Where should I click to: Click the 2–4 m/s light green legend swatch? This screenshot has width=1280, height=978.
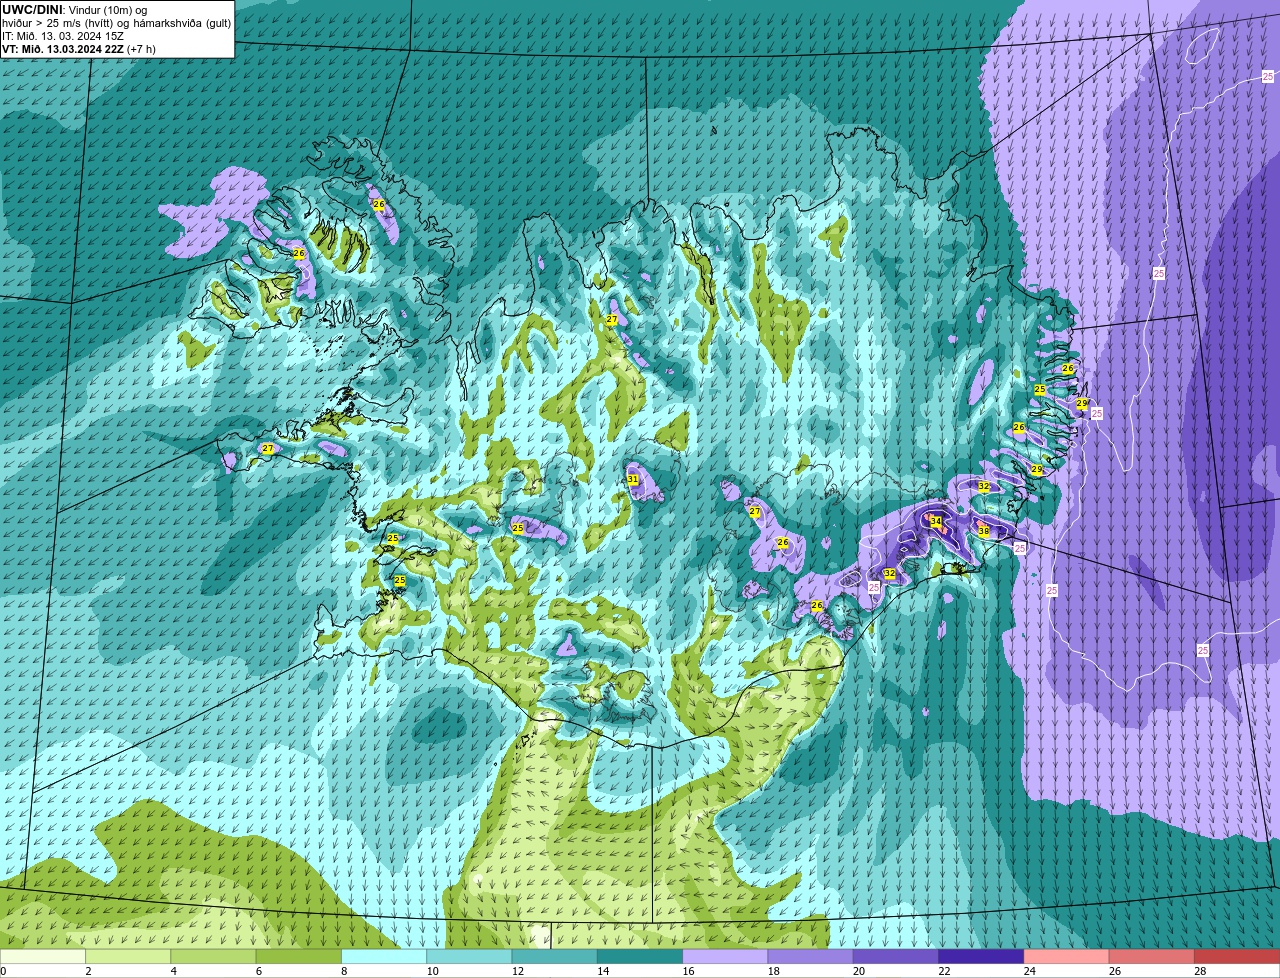(128, 957)
